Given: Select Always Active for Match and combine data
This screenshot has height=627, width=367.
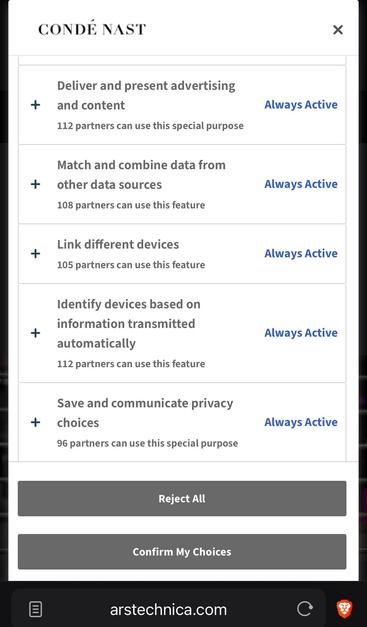Looking at the screenshot, I should click(x=301, y=184).
